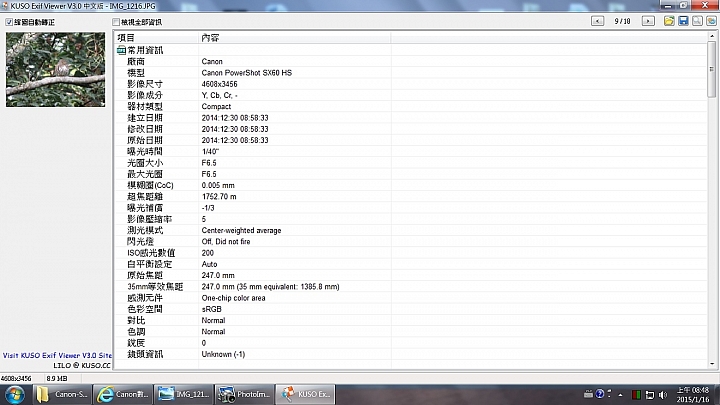
Task: Select the 'Unknown (-1)' lens info value
Action: [x=223, y=354]
